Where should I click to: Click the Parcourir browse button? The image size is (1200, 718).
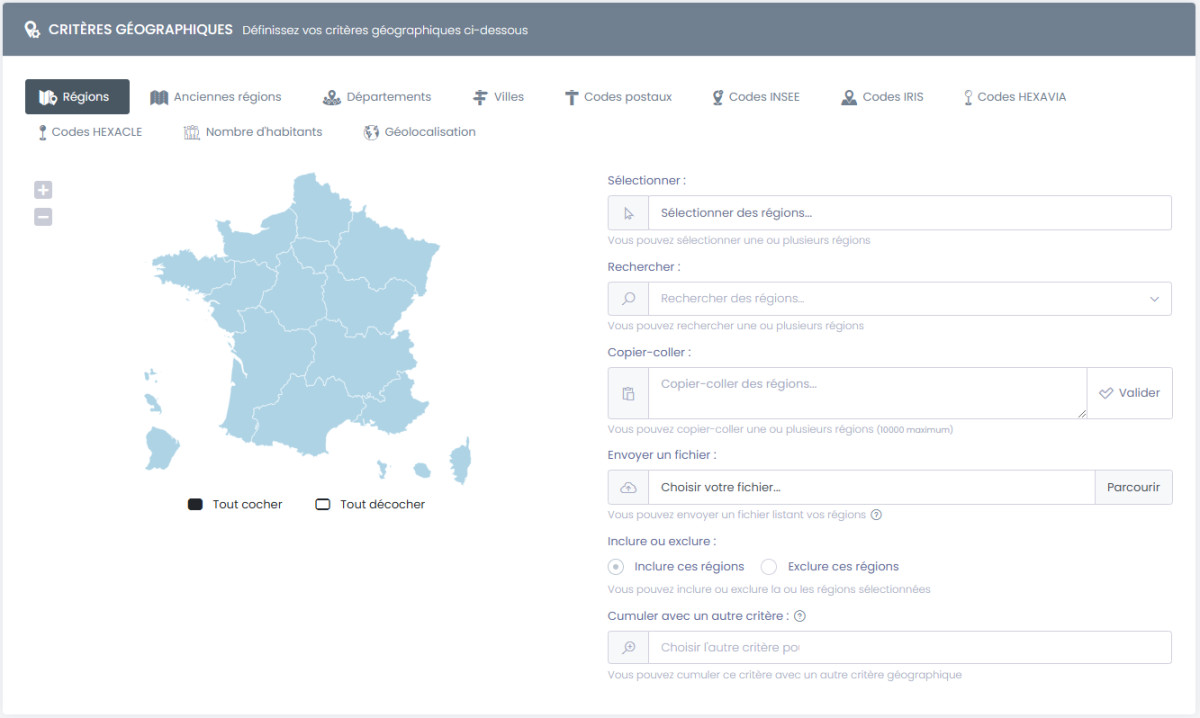pyautogui.click(x=1133, y=487)
